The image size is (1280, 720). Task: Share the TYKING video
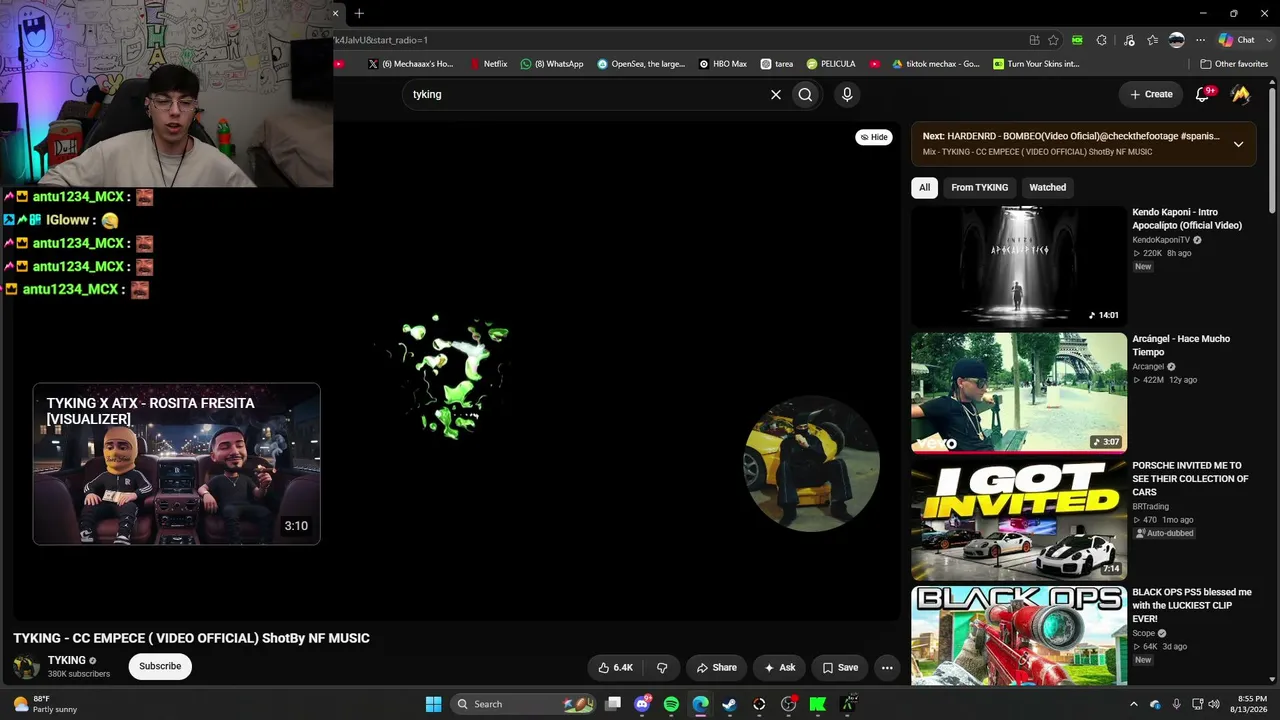[x=716, y=667]
